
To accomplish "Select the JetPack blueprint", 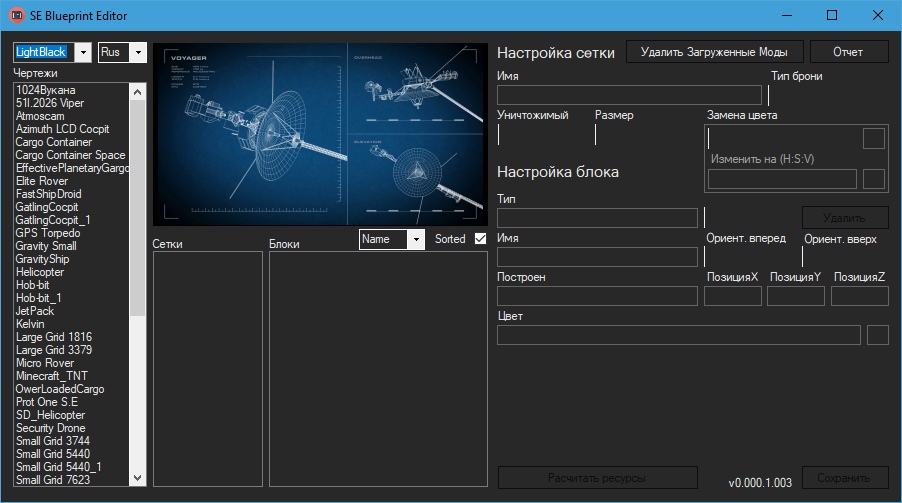I will [72, 311].
